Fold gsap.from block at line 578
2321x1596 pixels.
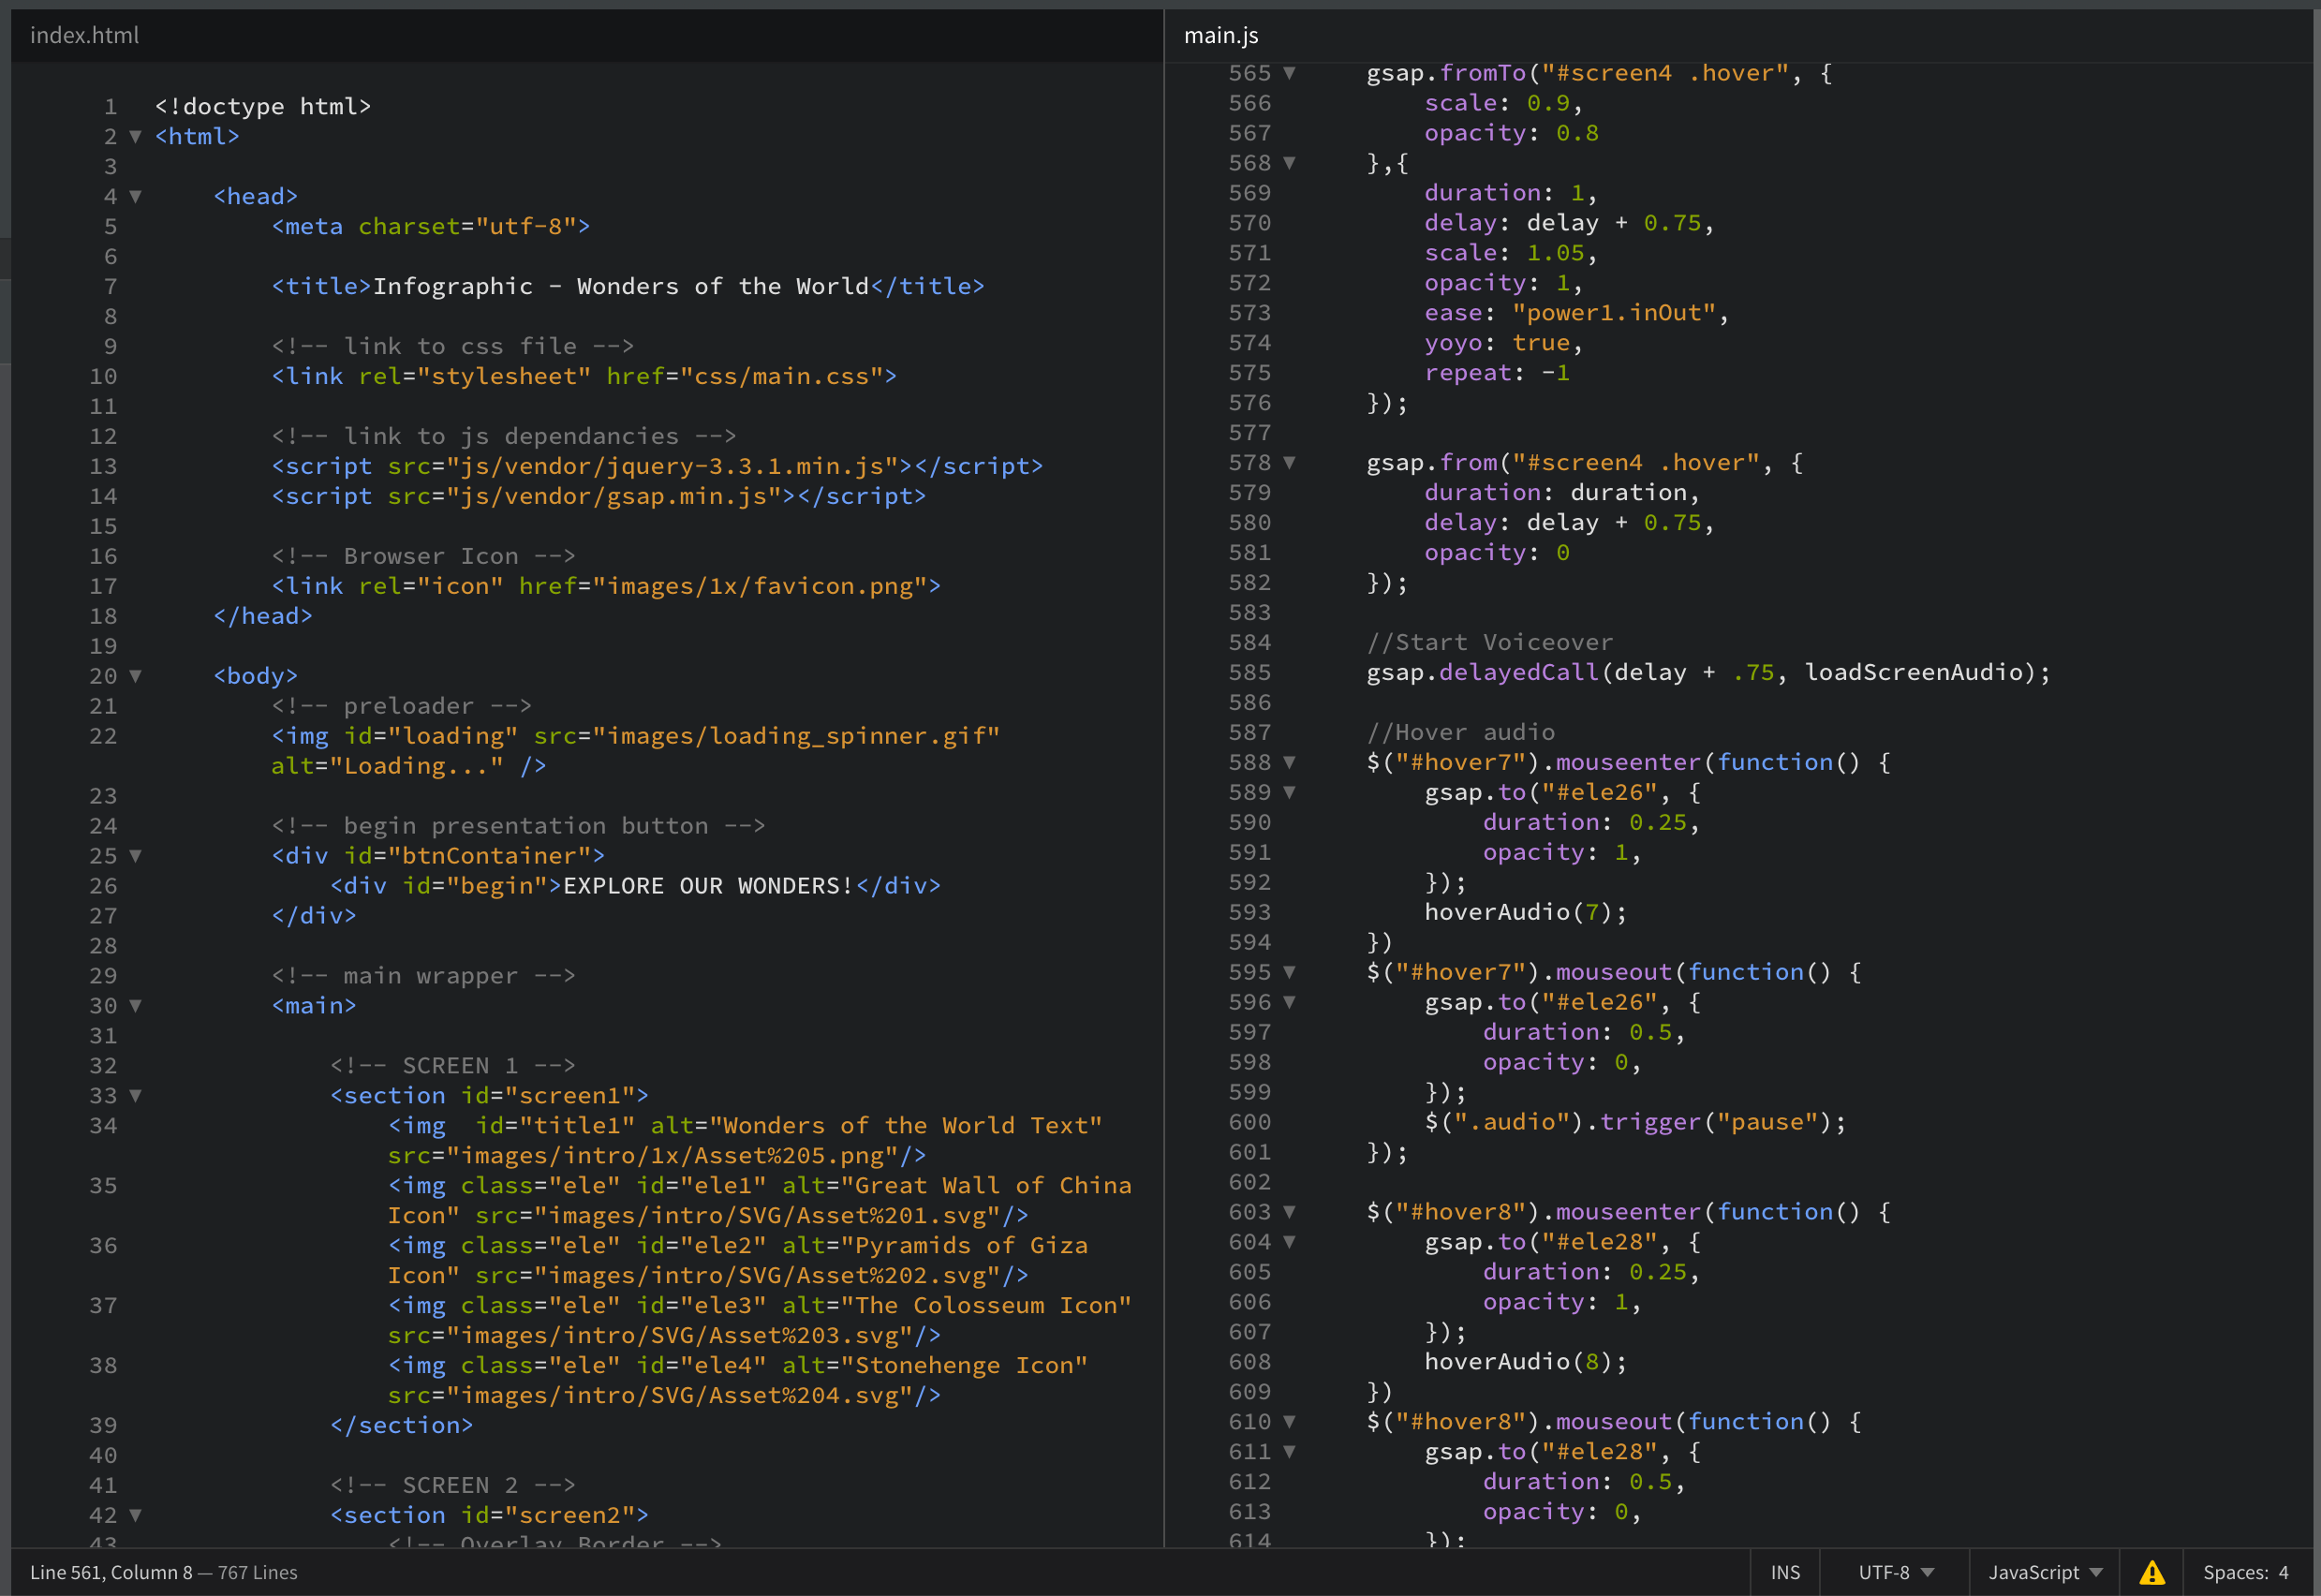tap(1289, 463)
